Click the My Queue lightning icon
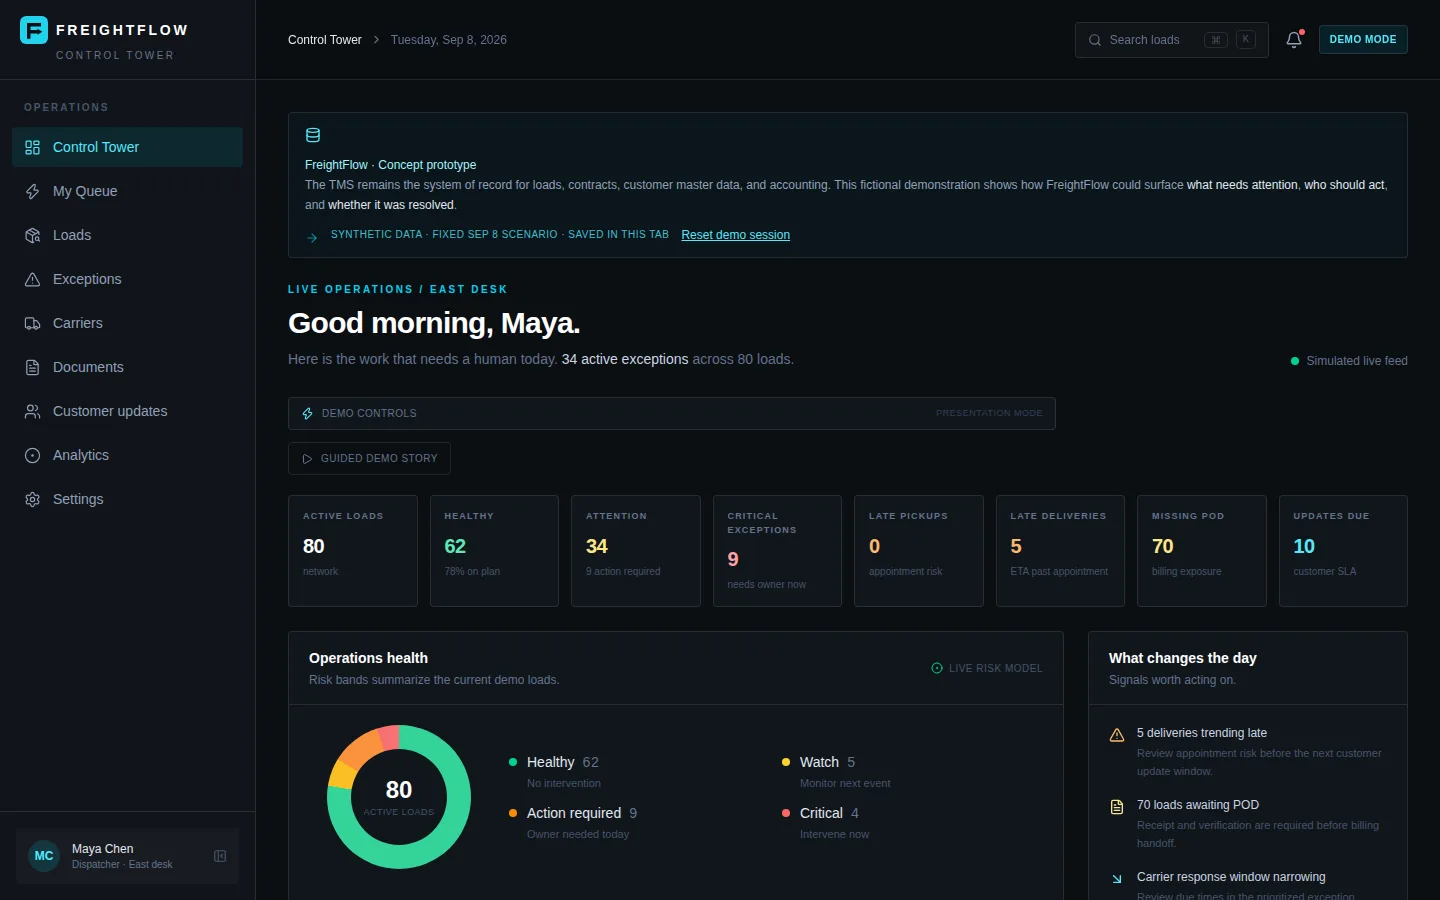This screenshot has height=900, width=1440. click(32, 191)
